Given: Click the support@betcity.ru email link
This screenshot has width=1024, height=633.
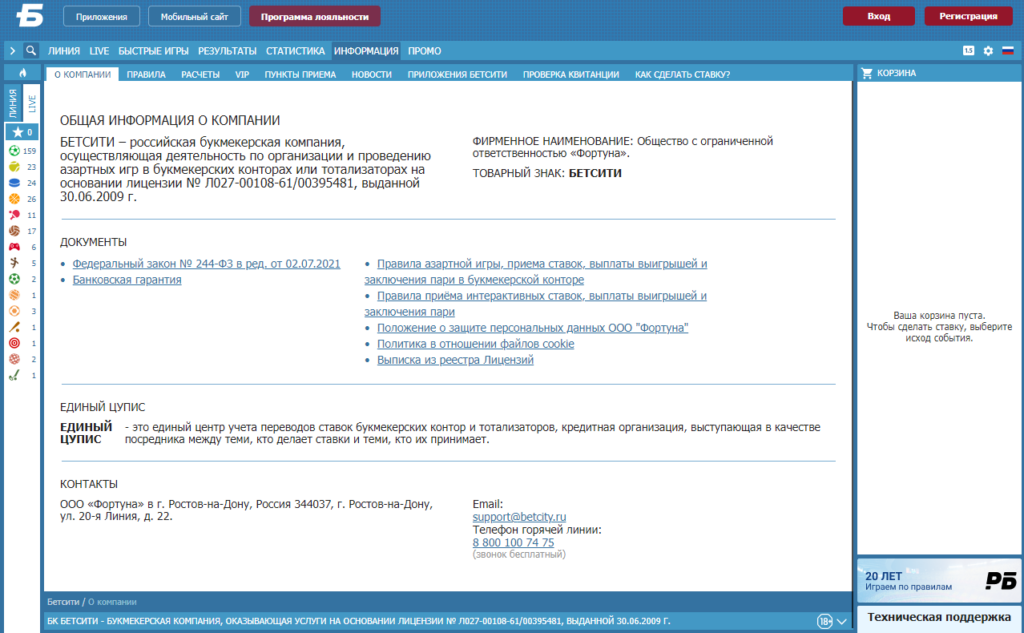Looking at the screenshot, I should [x=519, y=517].
